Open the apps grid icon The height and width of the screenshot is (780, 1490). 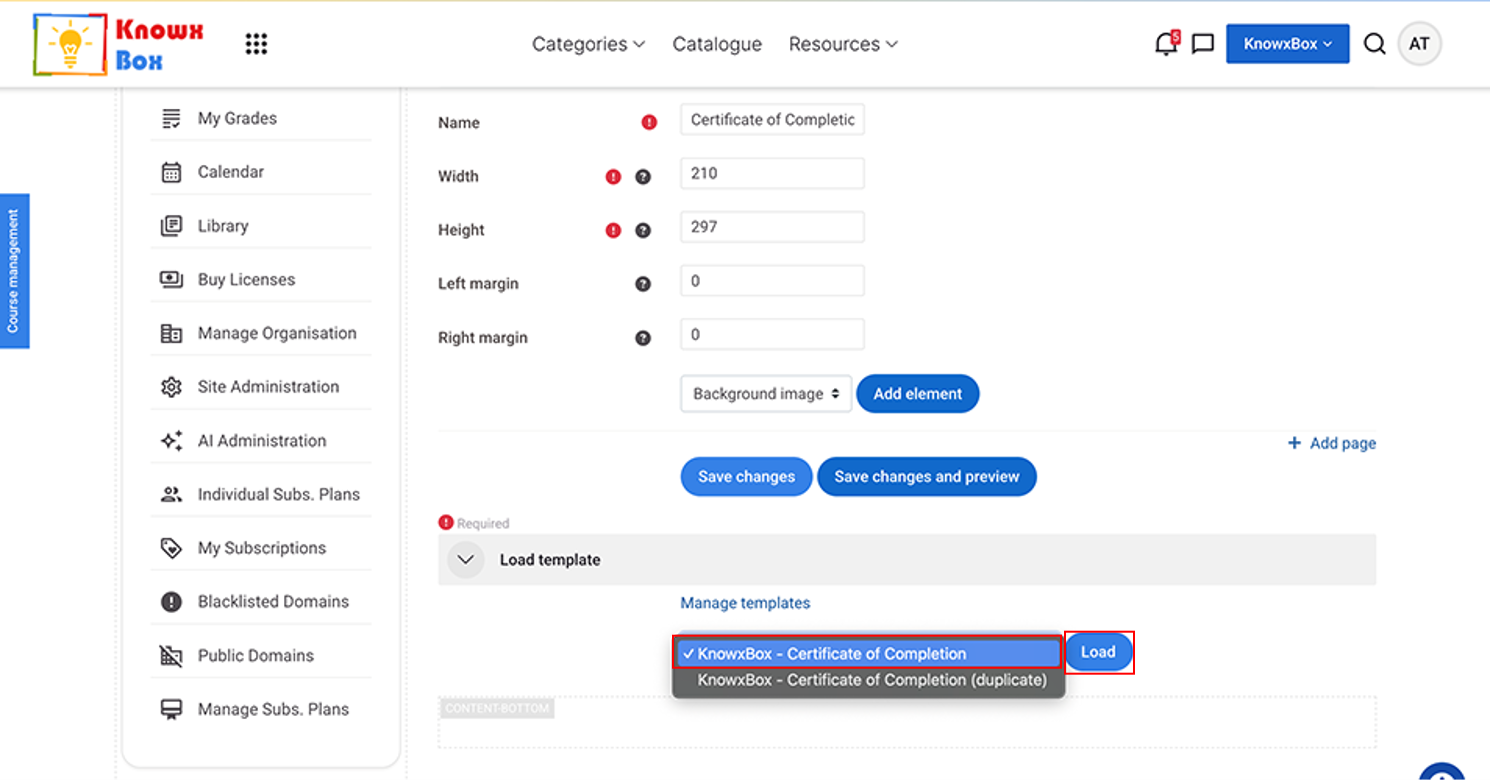pyautogui.click(x=256, y=44)
